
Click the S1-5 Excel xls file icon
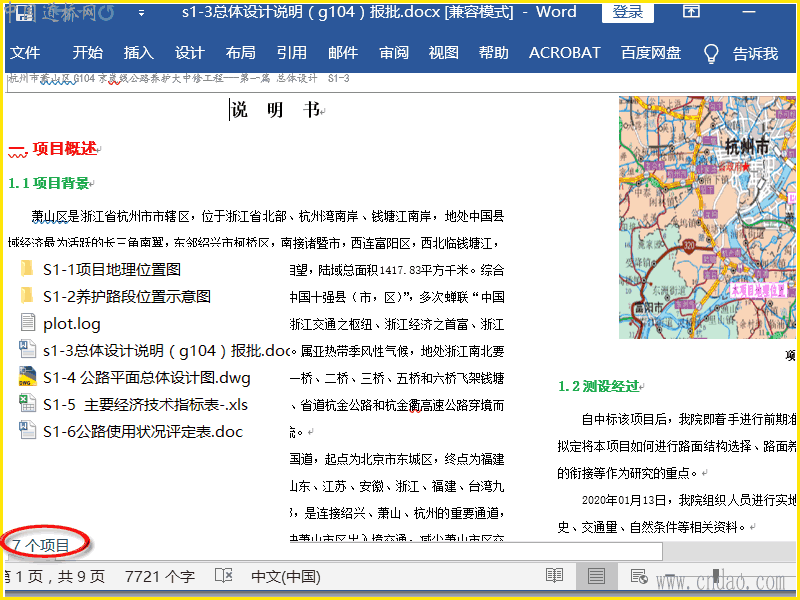(x=26, y=404)
